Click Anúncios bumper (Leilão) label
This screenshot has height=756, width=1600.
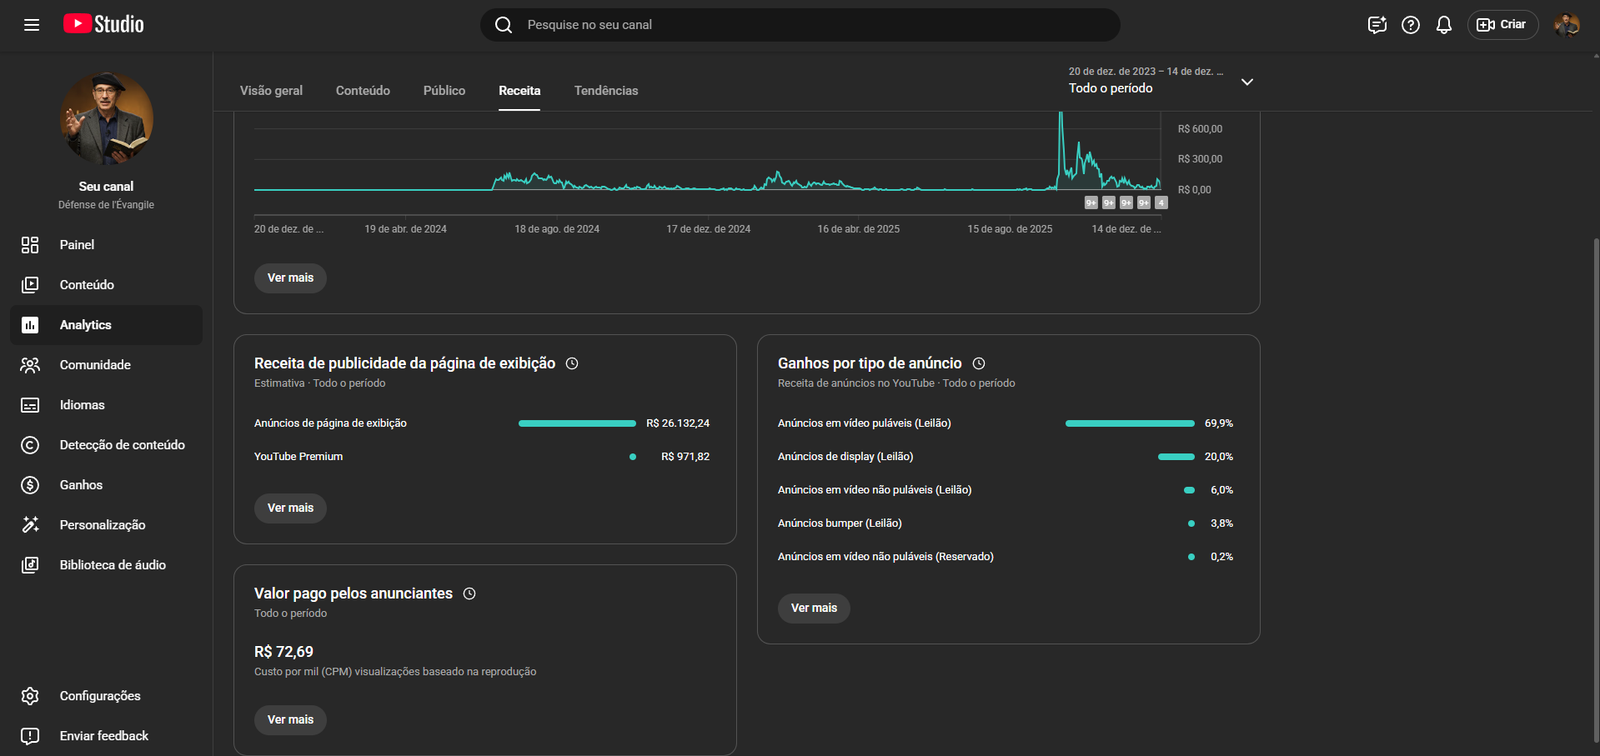tap(840, 524)
